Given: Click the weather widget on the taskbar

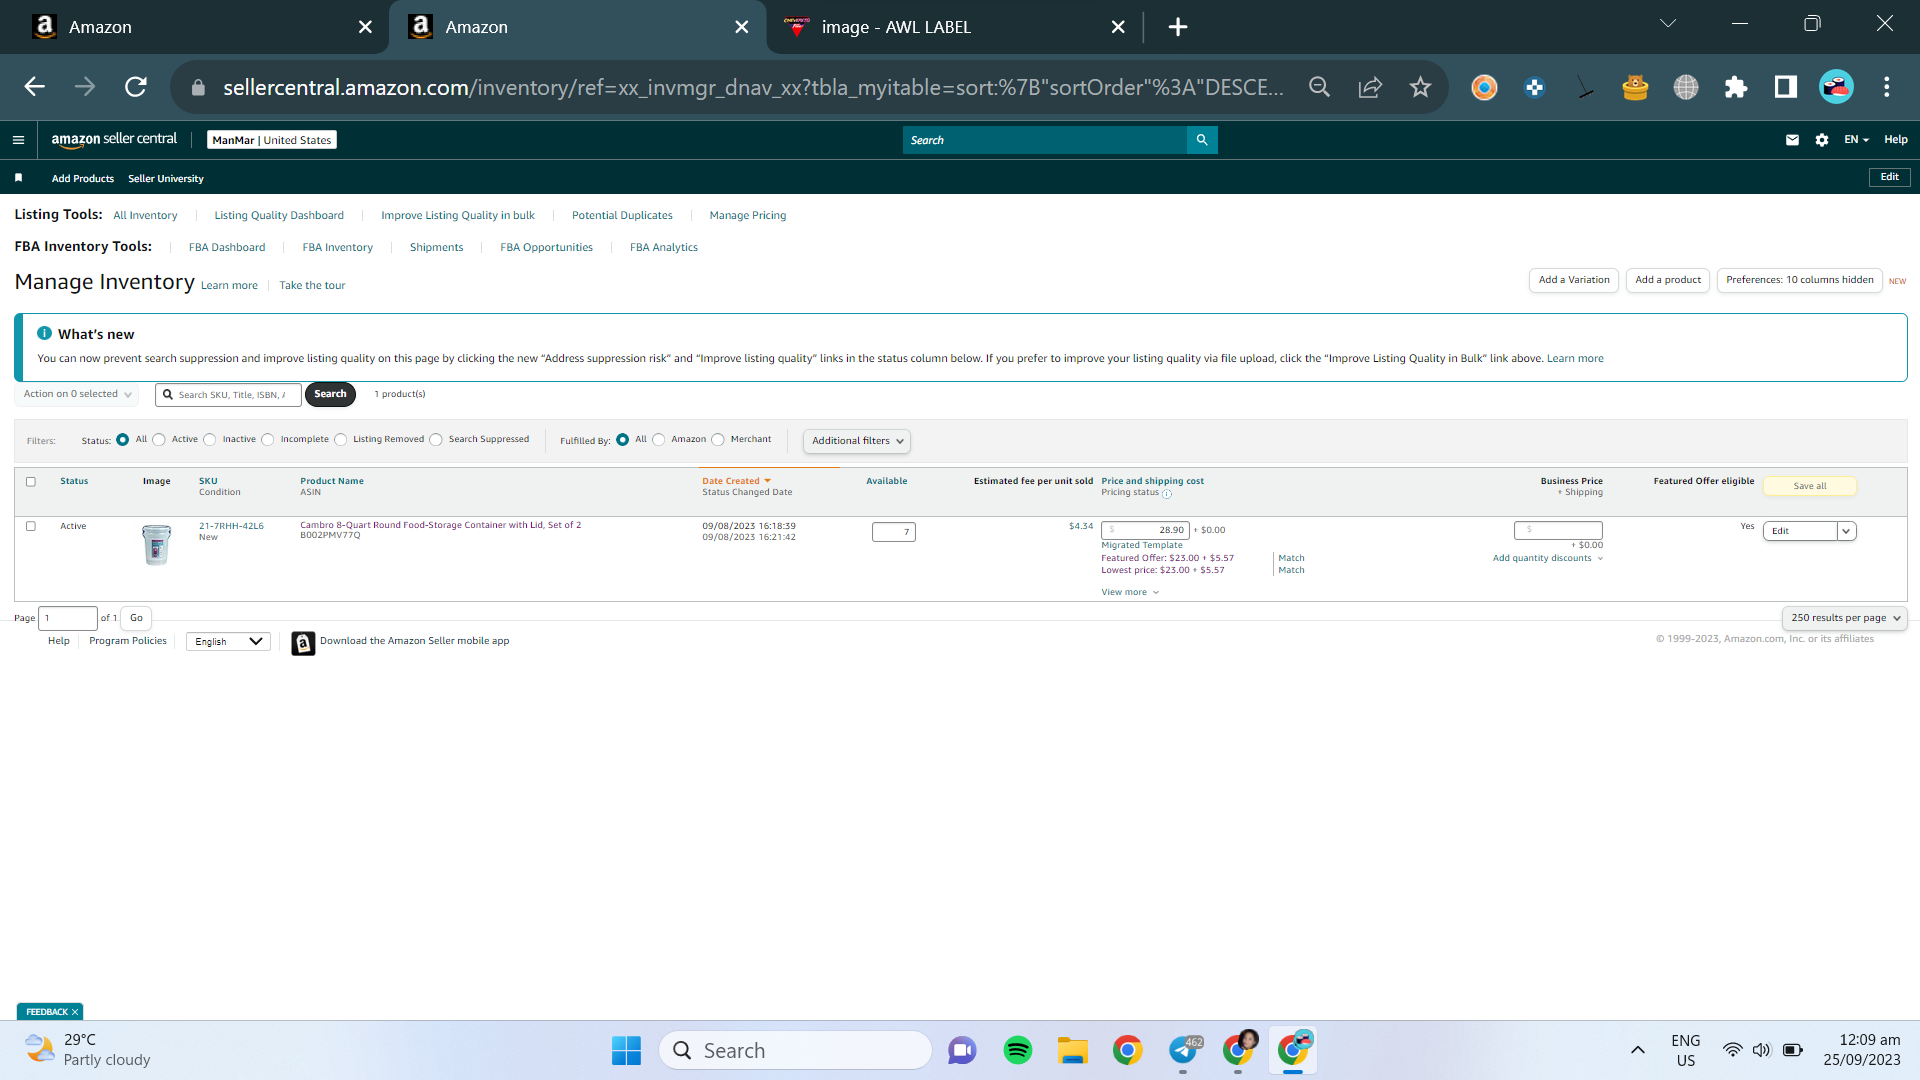Looking at the screenshot, I should click(88, 1050).
